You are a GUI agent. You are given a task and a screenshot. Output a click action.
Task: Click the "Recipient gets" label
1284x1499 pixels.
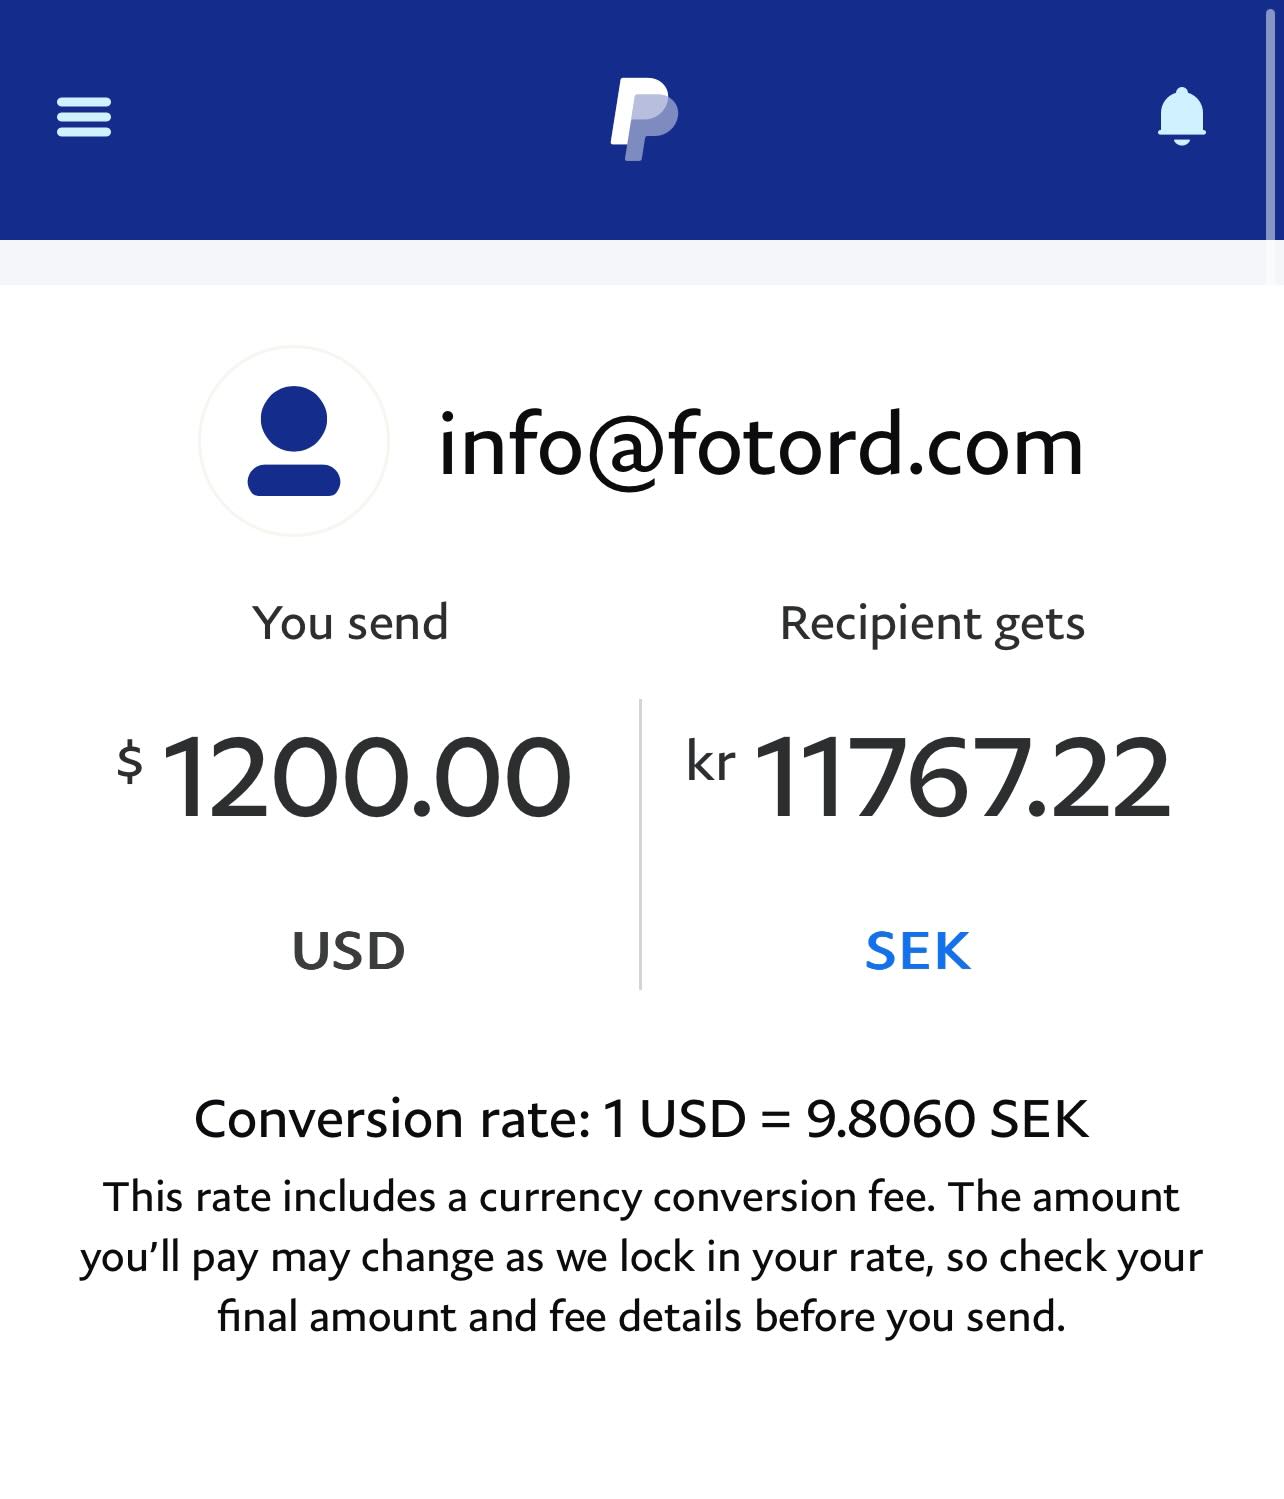pos(932,625)
